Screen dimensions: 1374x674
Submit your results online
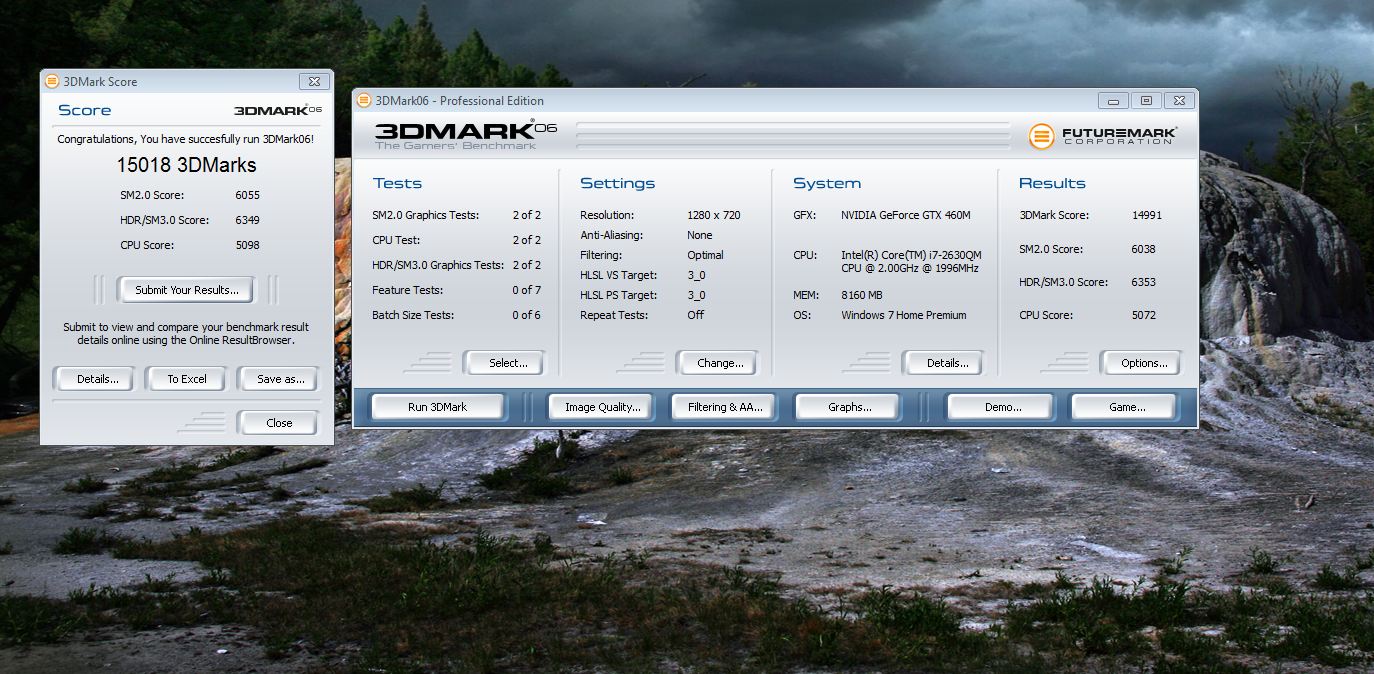pos(186,290)
